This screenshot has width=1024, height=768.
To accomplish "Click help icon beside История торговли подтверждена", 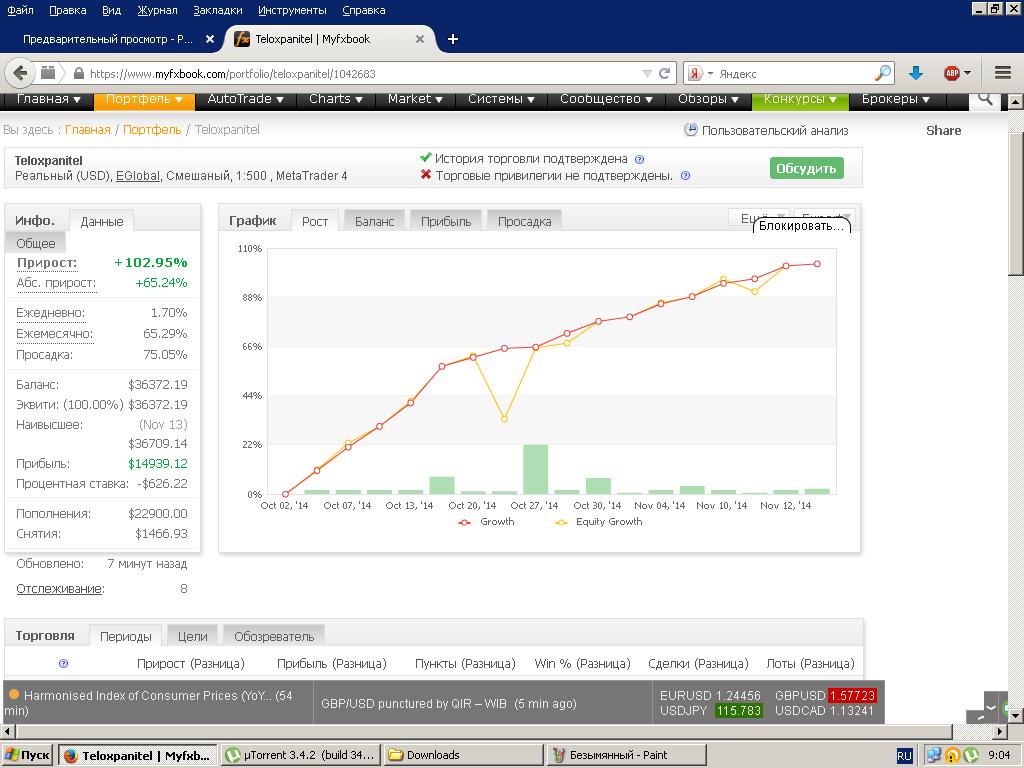I will pos(639,159).
